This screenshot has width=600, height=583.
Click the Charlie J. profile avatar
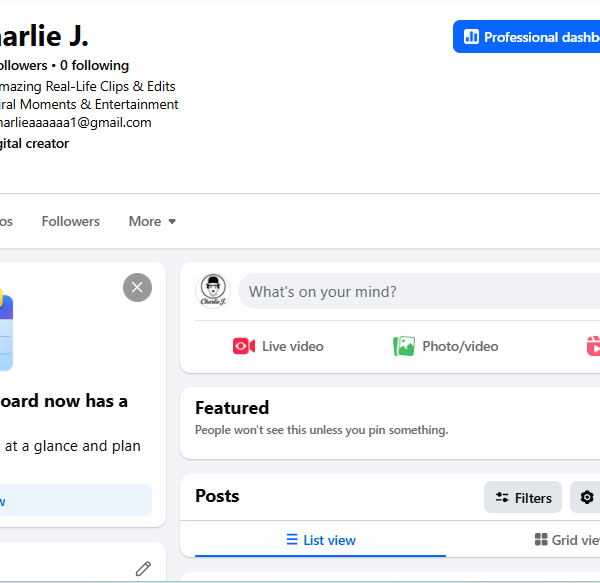pos(213,291)
